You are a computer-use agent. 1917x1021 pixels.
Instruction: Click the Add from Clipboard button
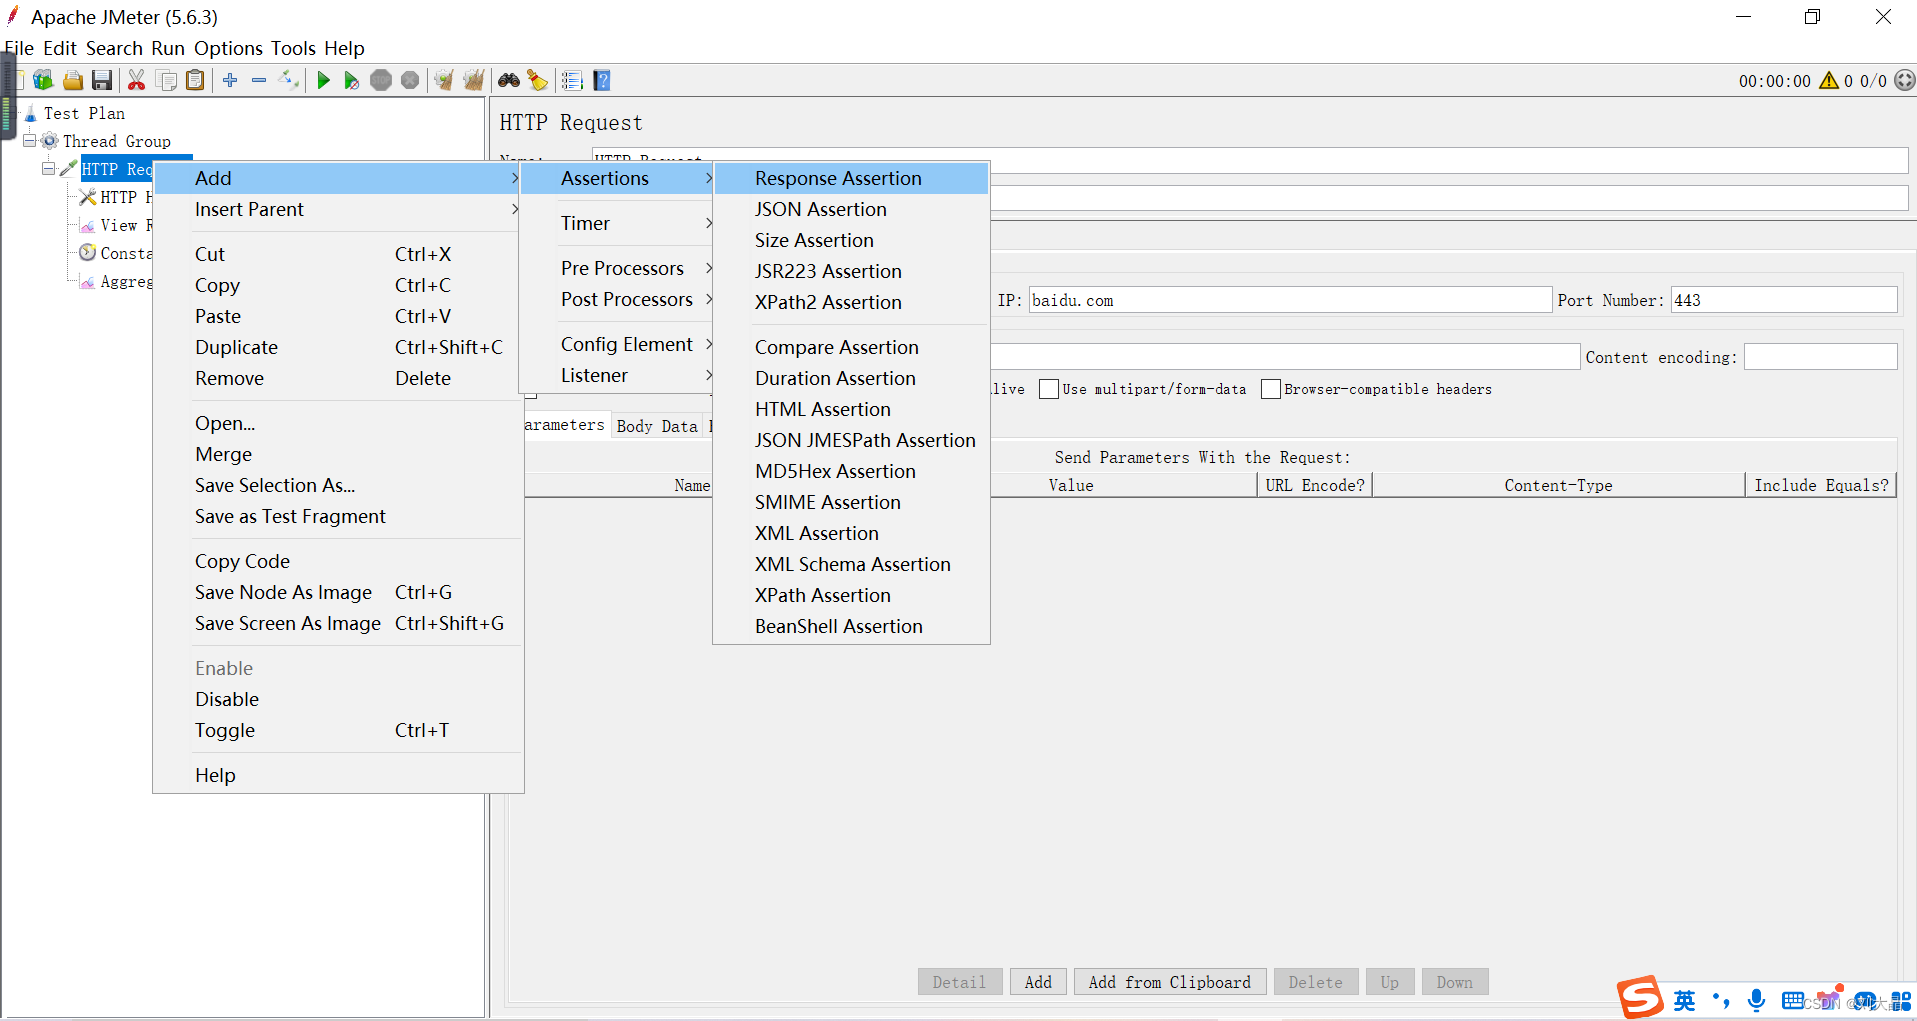(x=1170, y=982)
